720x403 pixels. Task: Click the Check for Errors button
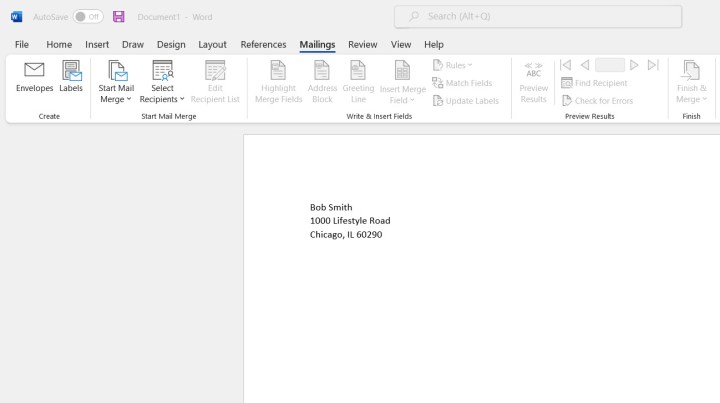[598, 101]
